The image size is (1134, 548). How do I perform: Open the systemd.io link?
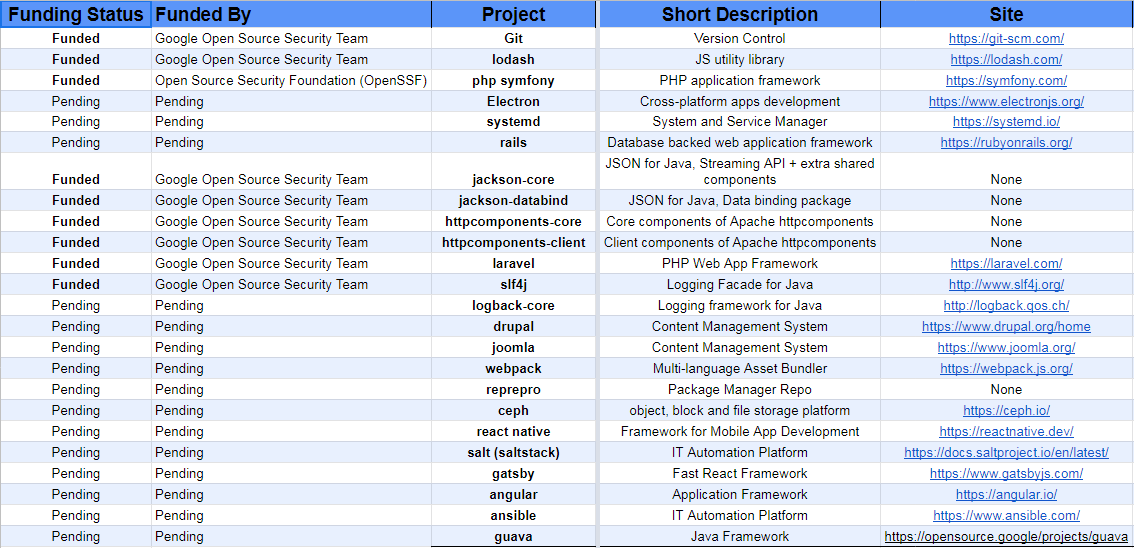[1006, 121]
